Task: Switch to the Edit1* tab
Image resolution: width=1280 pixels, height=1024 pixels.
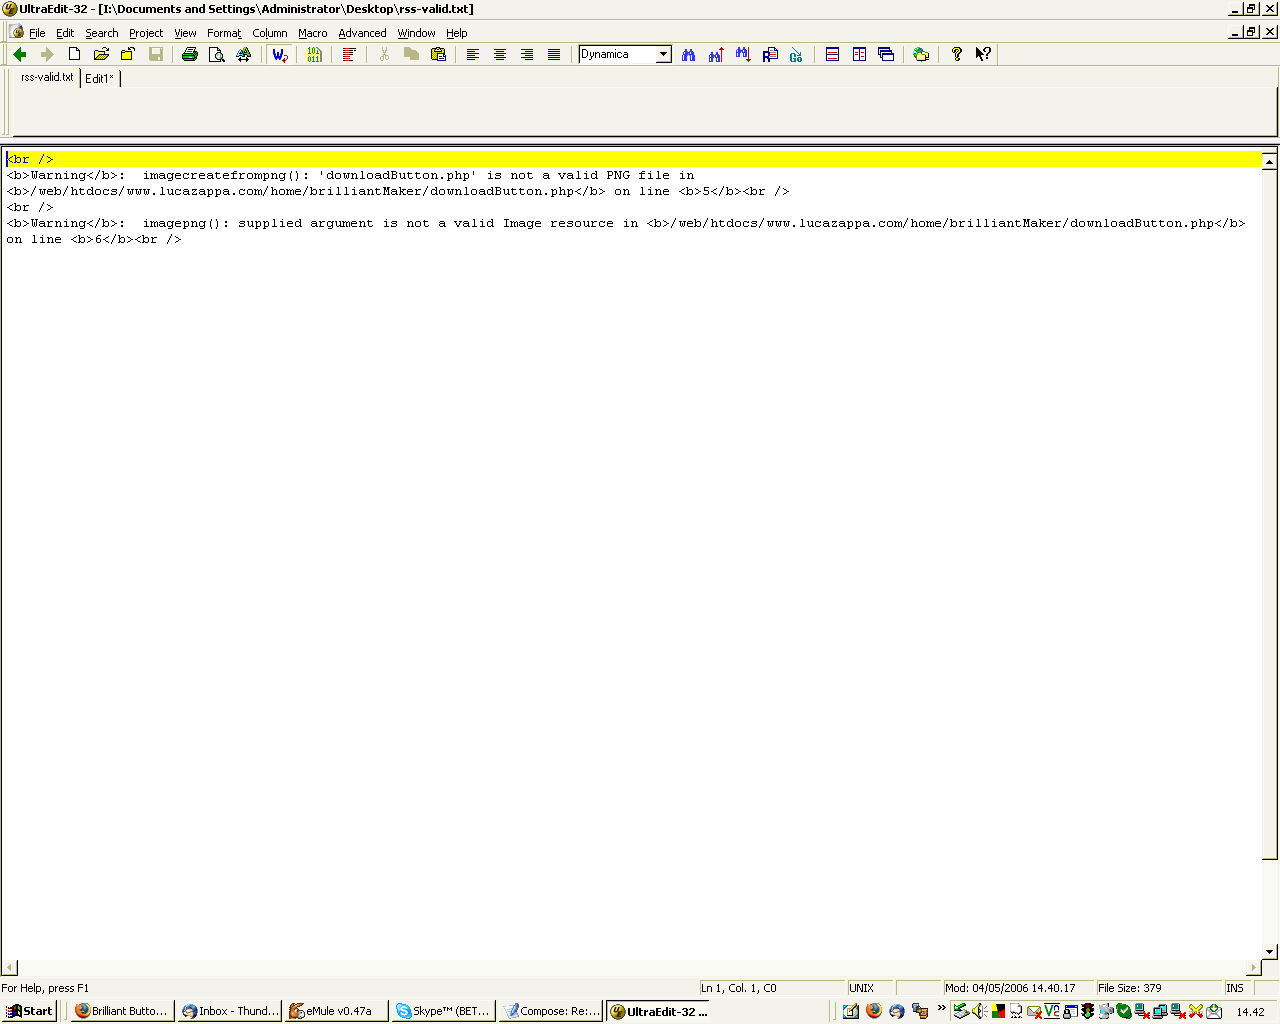Action: pos(99,78)
